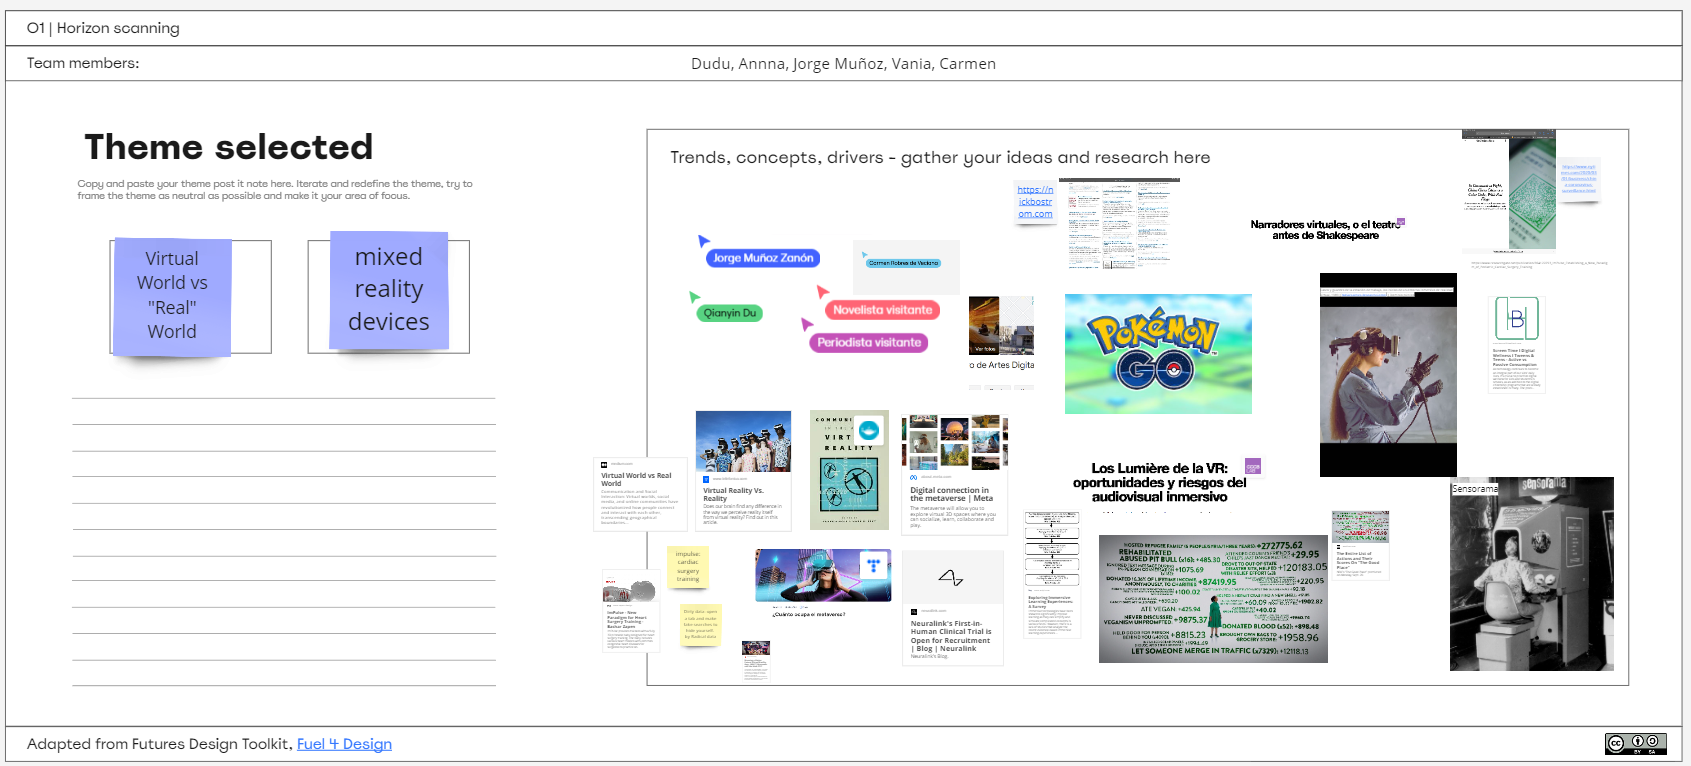Click the 'Theme selected' heading
The height and width of the screenshot is (766, 1691).
tap(228, 147)
